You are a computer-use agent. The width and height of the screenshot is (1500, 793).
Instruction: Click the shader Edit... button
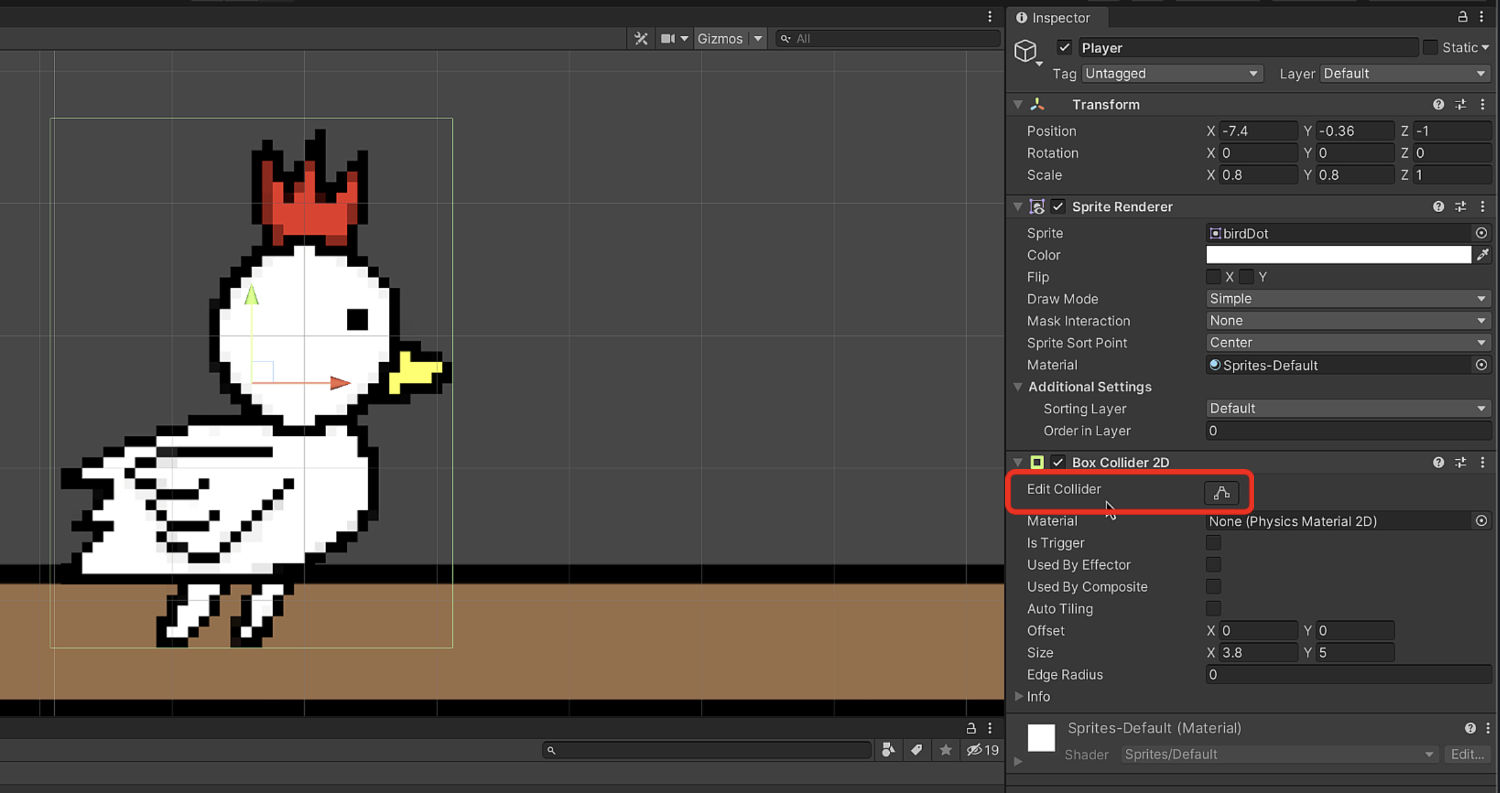(1467, 755)
